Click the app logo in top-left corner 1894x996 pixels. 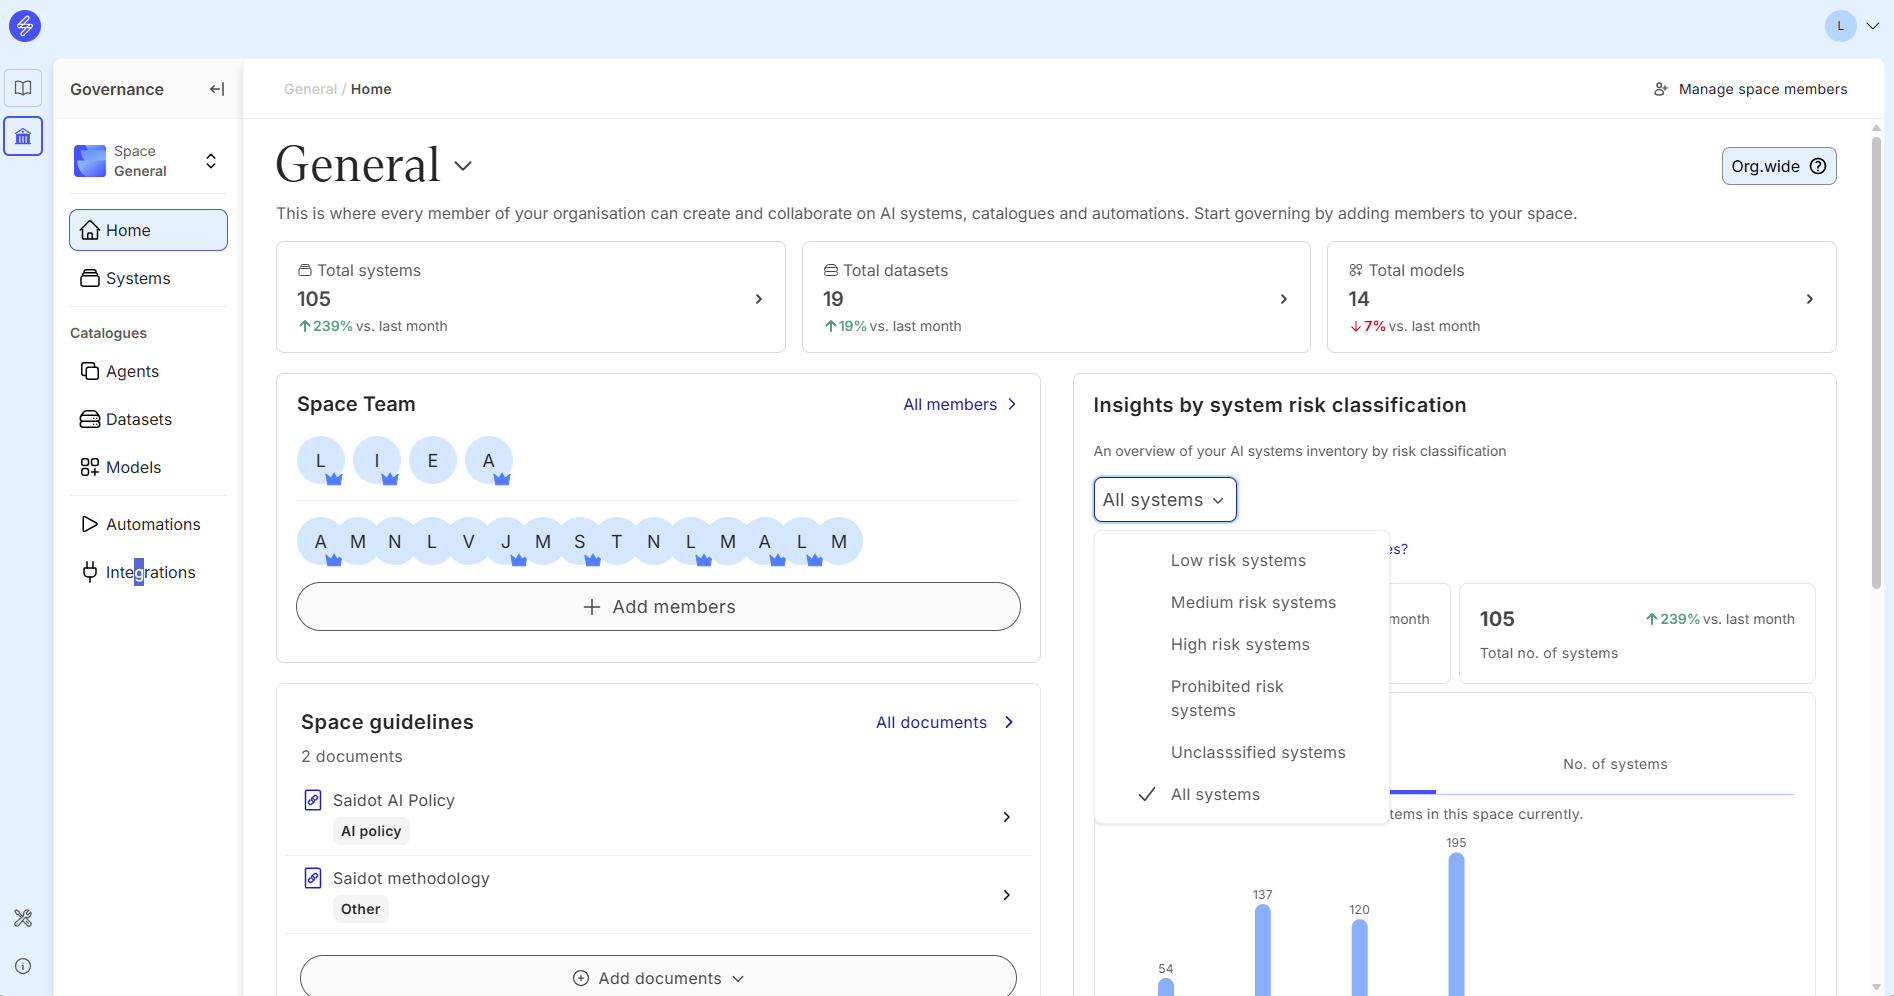(25, 26)
